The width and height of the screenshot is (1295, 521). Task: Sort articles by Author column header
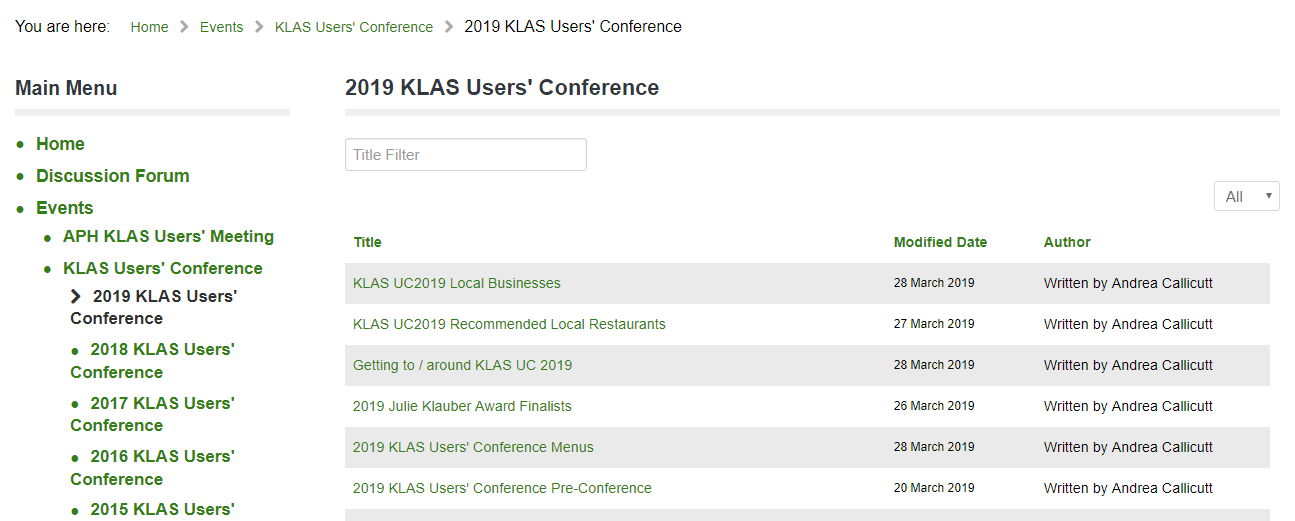coord(1066,242)
